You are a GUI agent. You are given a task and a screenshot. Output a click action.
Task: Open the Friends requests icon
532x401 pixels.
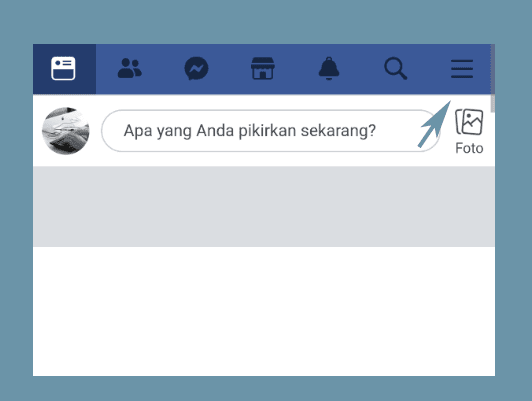(130, 68)
